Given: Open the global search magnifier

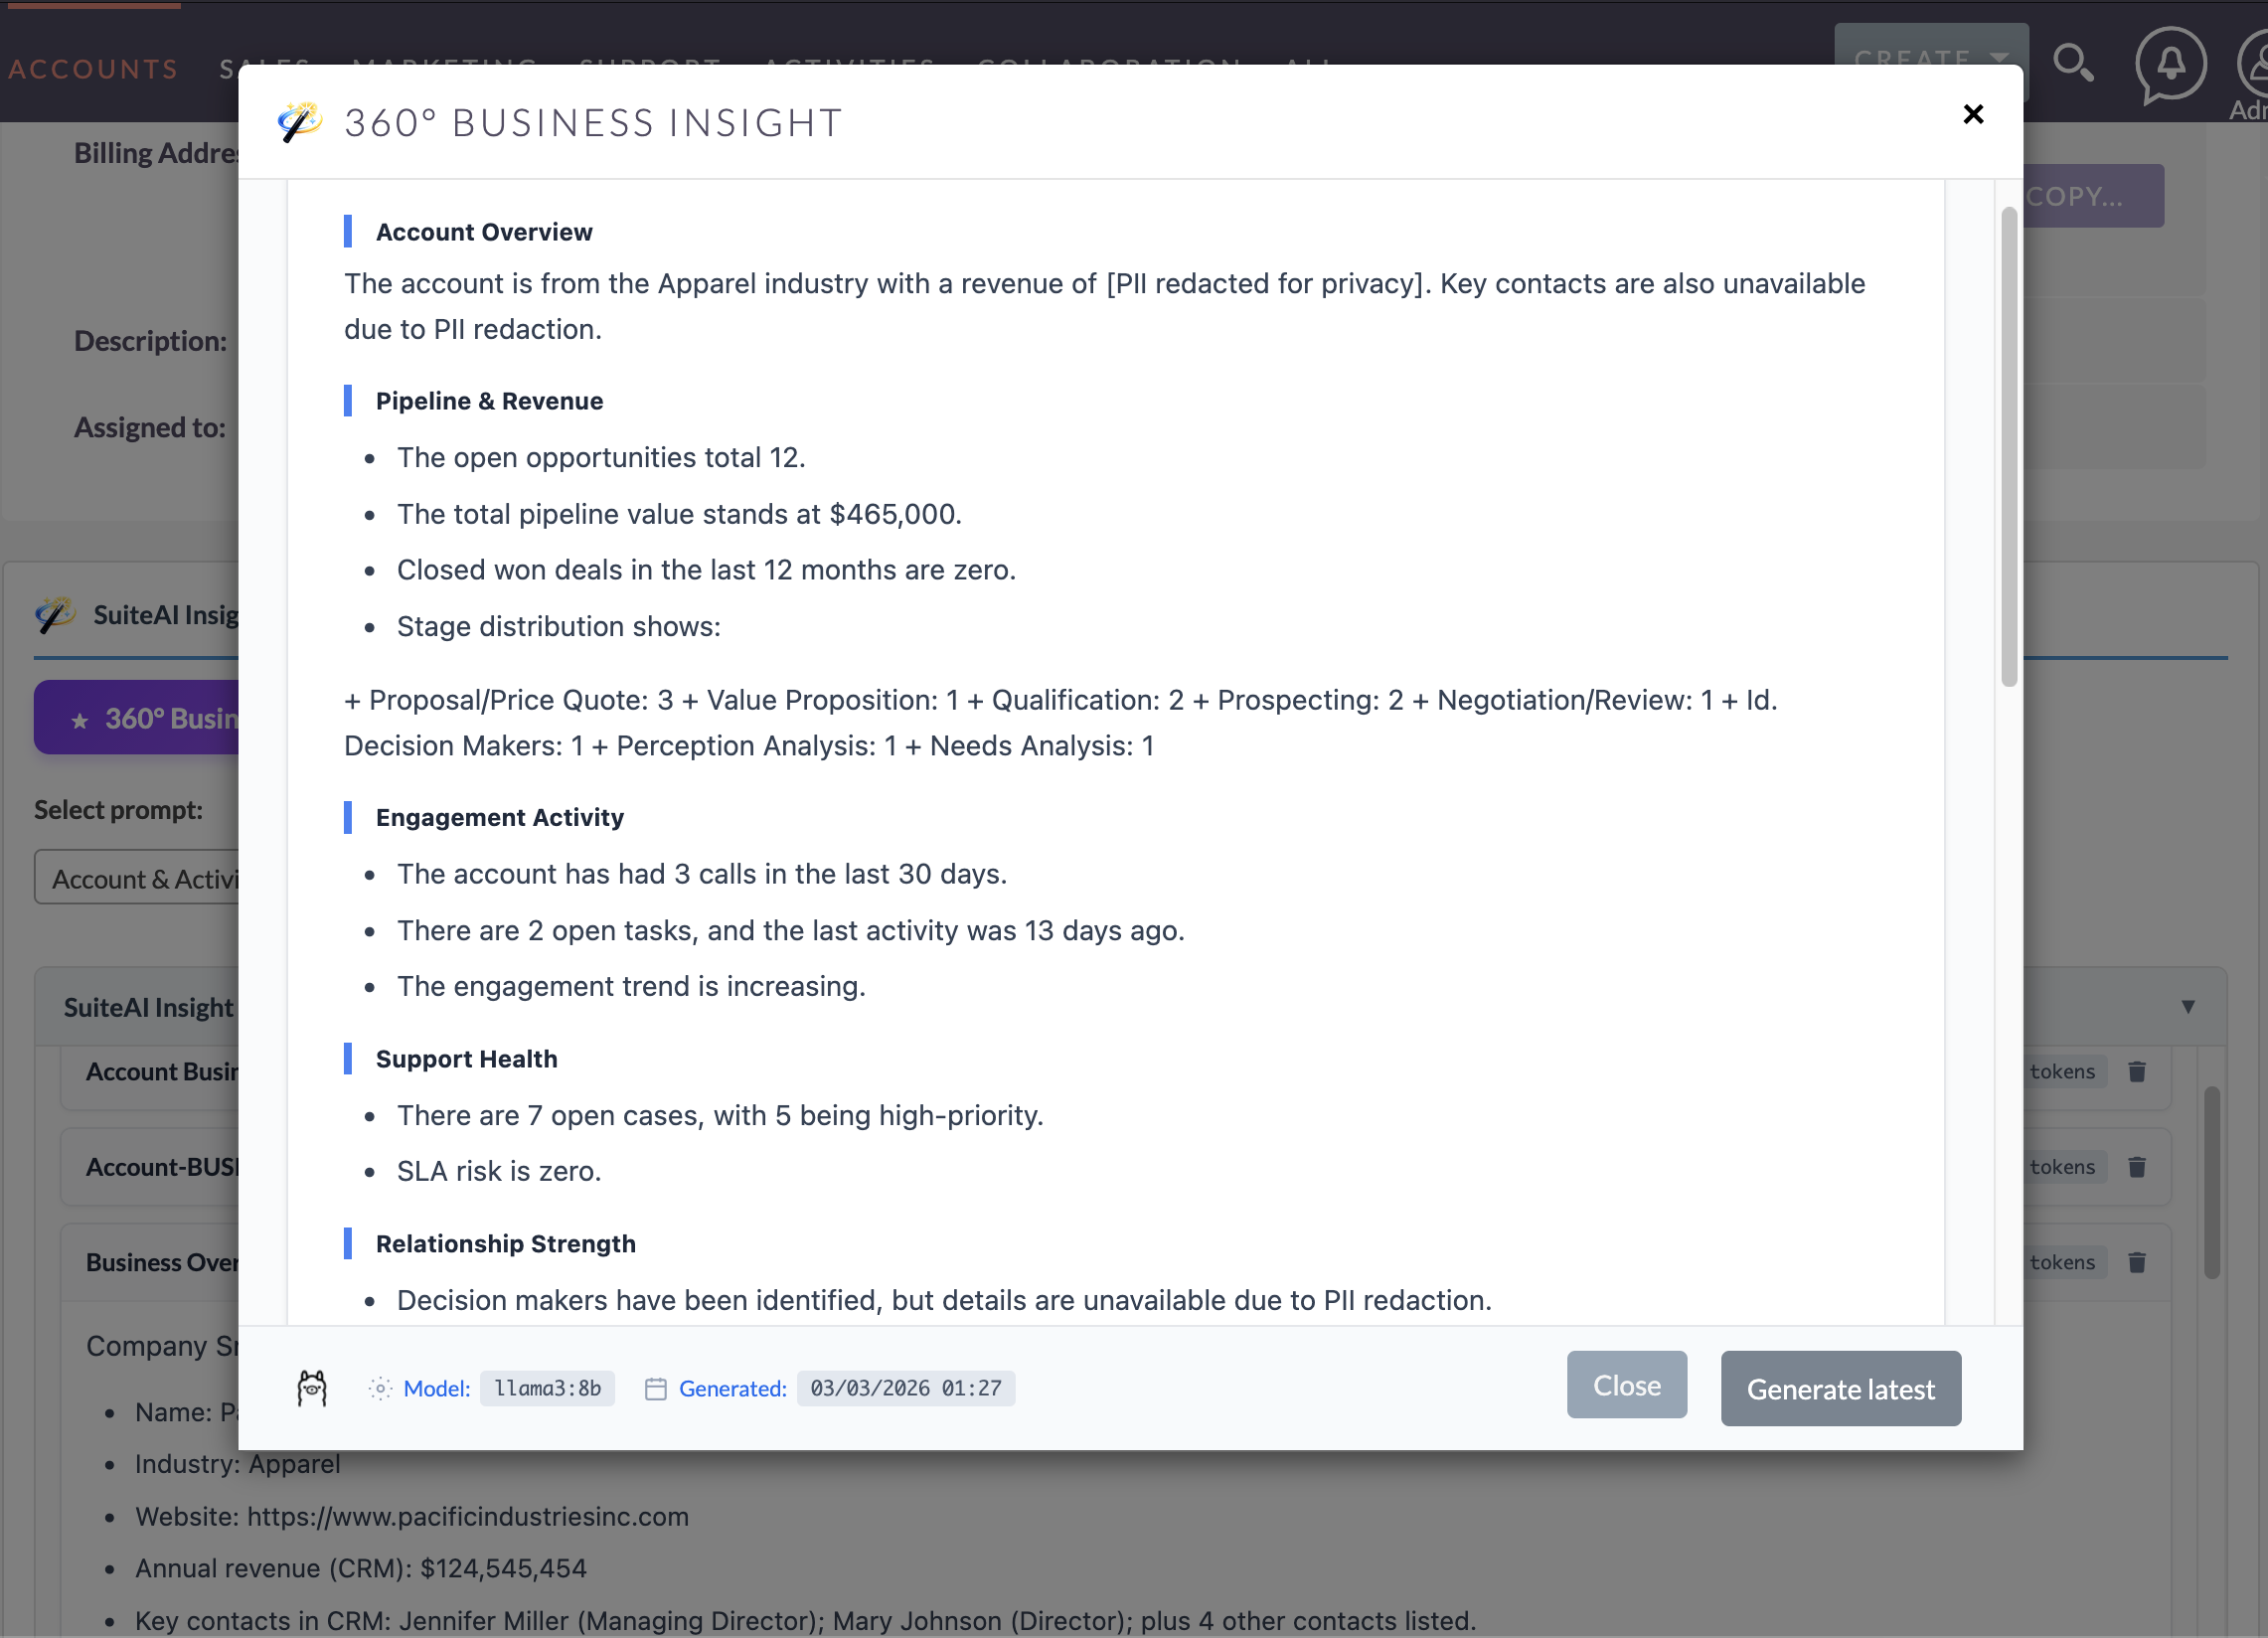Looking at the screenshot, I should [2075, 64].
